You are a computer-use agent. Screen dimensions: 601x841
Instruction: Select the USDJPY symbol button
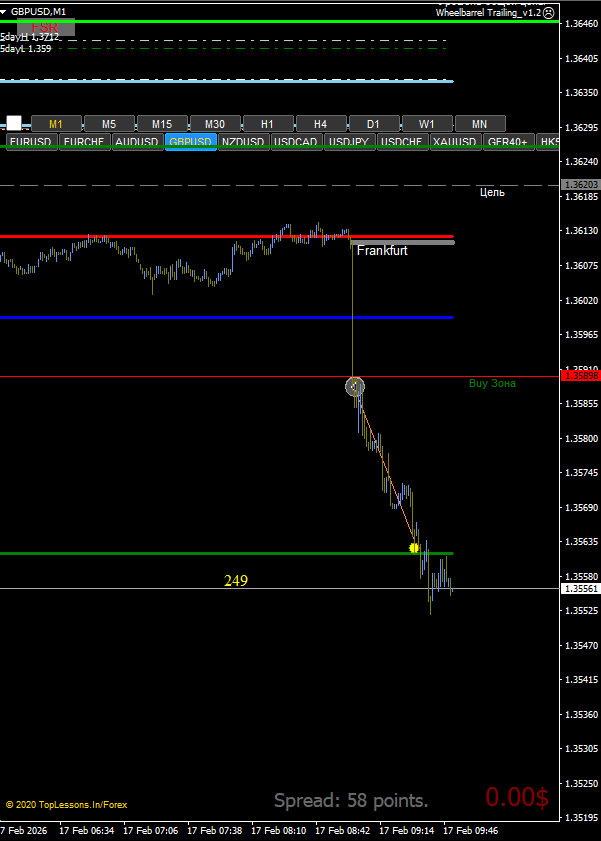tap(349, 142)
